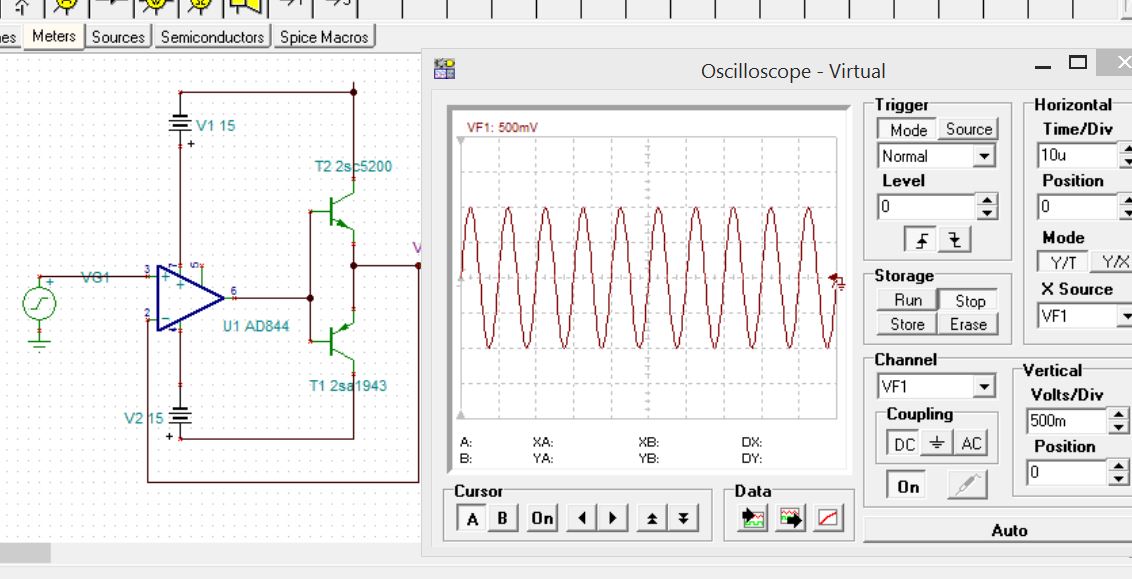Click the schematic horizontal scrollbar thumb
The height and width of the screenshot is (579, 1132).
tap(25, 553)
